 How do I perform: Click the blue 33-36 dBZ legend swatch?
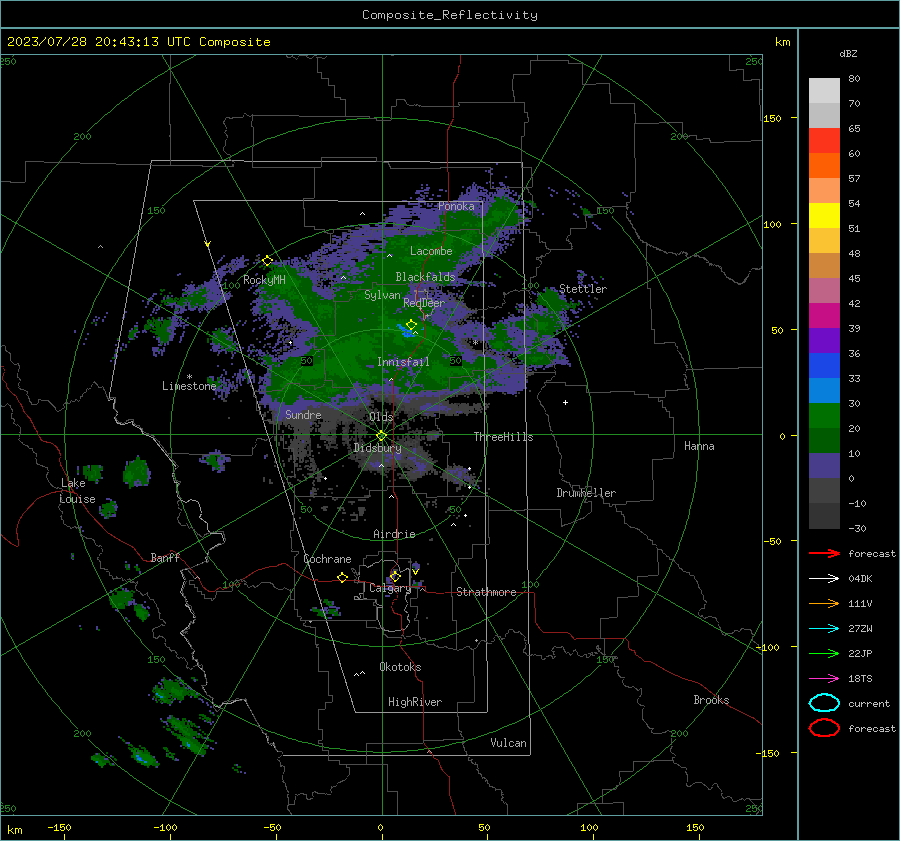(824, 365)
